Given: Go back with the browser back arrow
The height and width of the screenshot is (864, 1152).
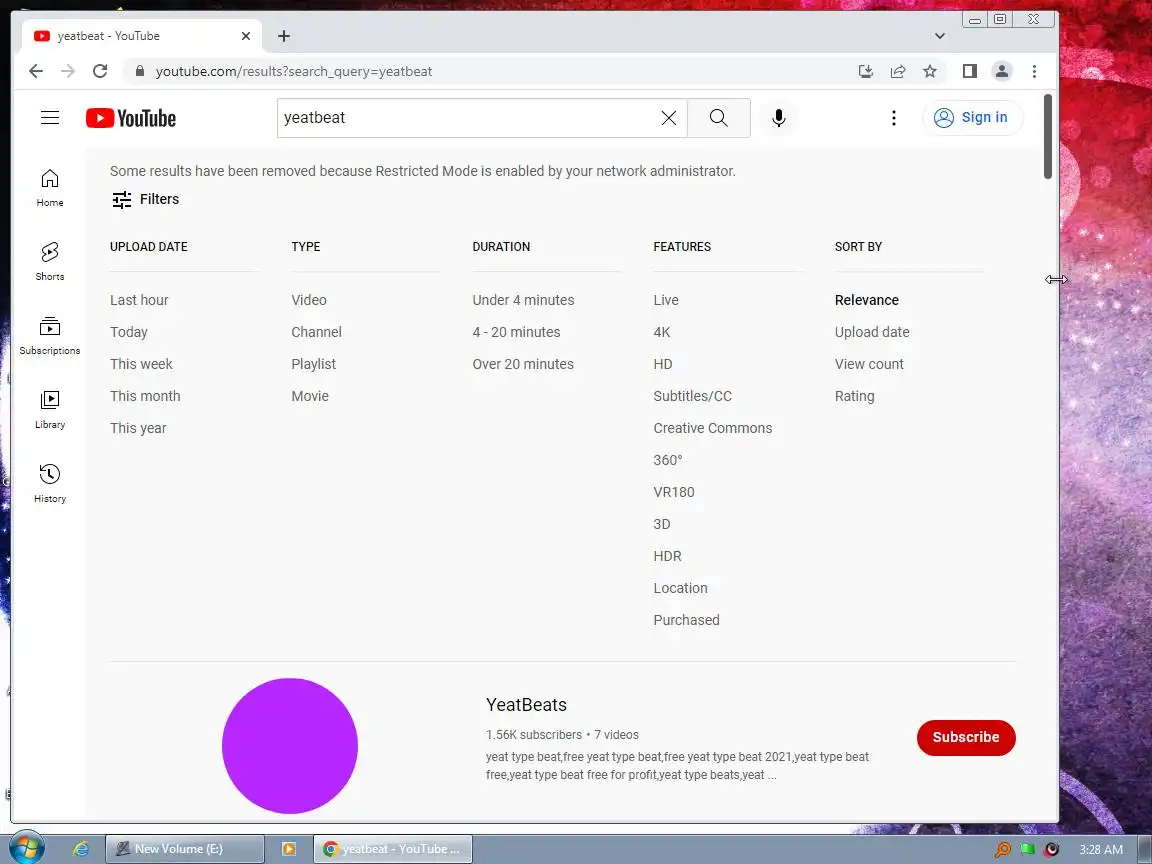Looking at the screenshot, I should (35, 71).
